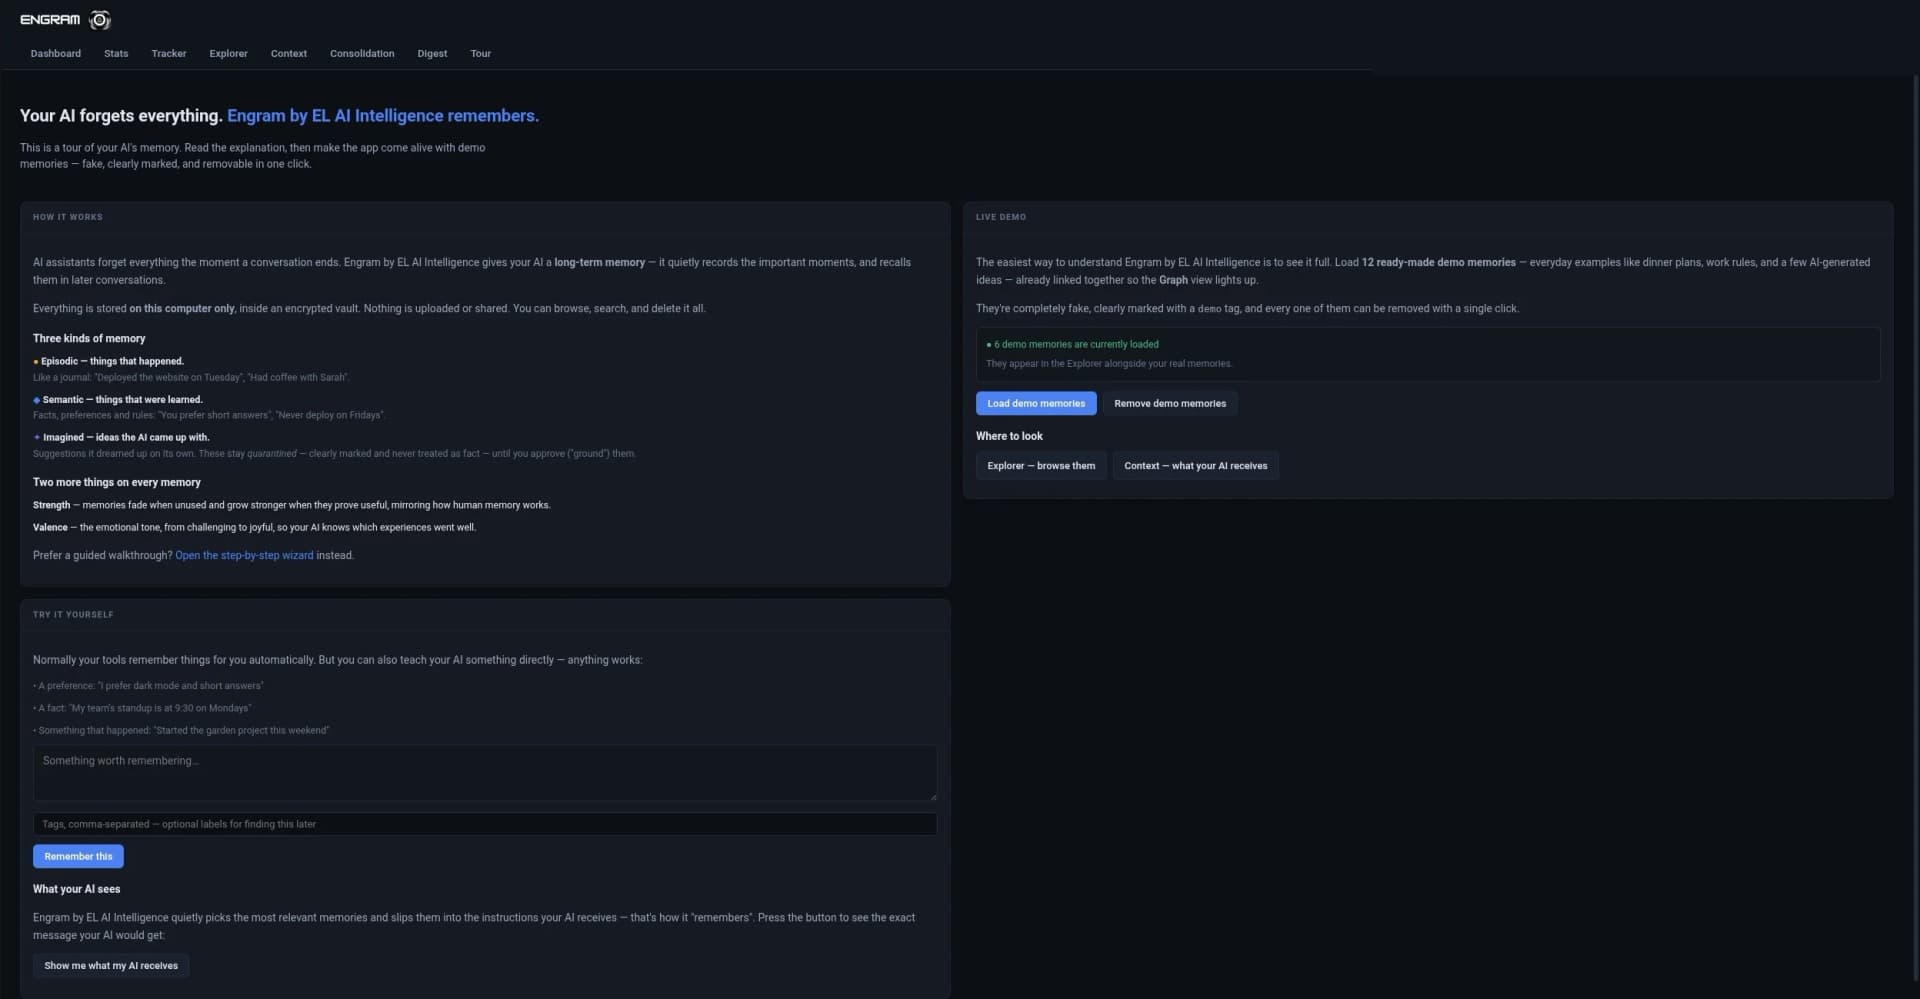
Task: Click the blue Semantic diamond marker
Action: [x=37, y=400]
